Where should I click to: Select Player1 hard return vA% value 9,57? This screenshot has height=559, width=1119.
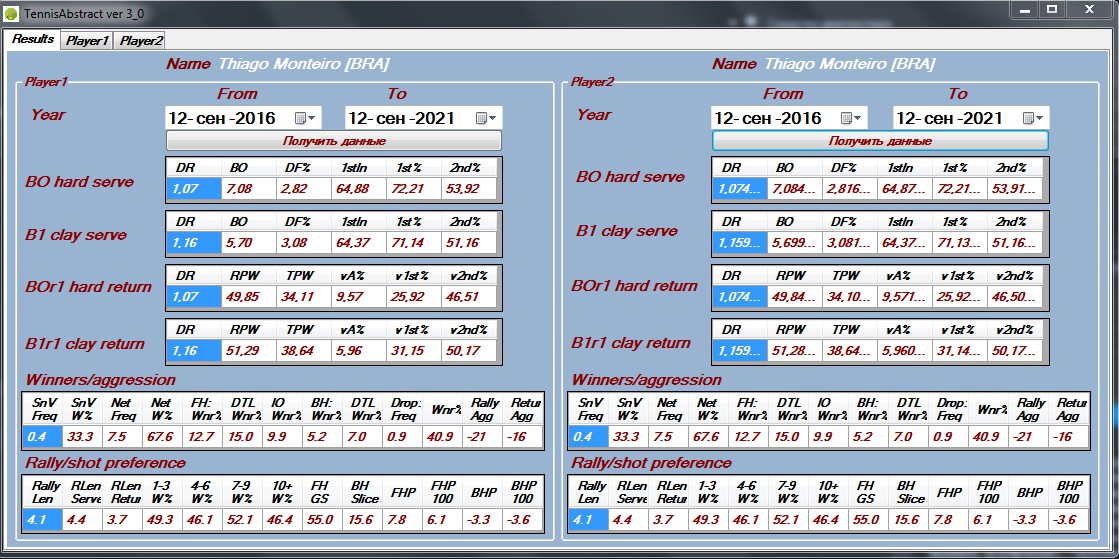pyautogui.click(x=359, y=297)
